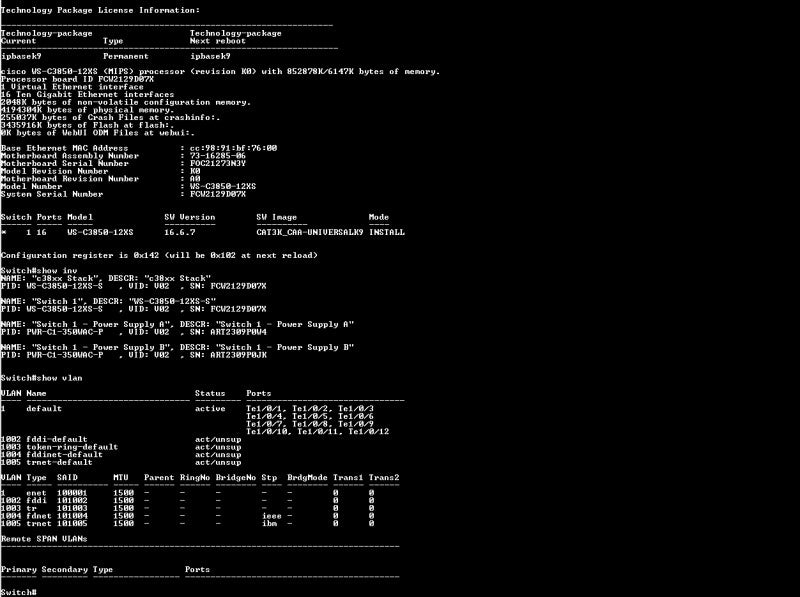Click NAME: "Switch 1 - Power Supply A" line
The height and width of the screenshot is (597, 800).
[x=177, y=324]
